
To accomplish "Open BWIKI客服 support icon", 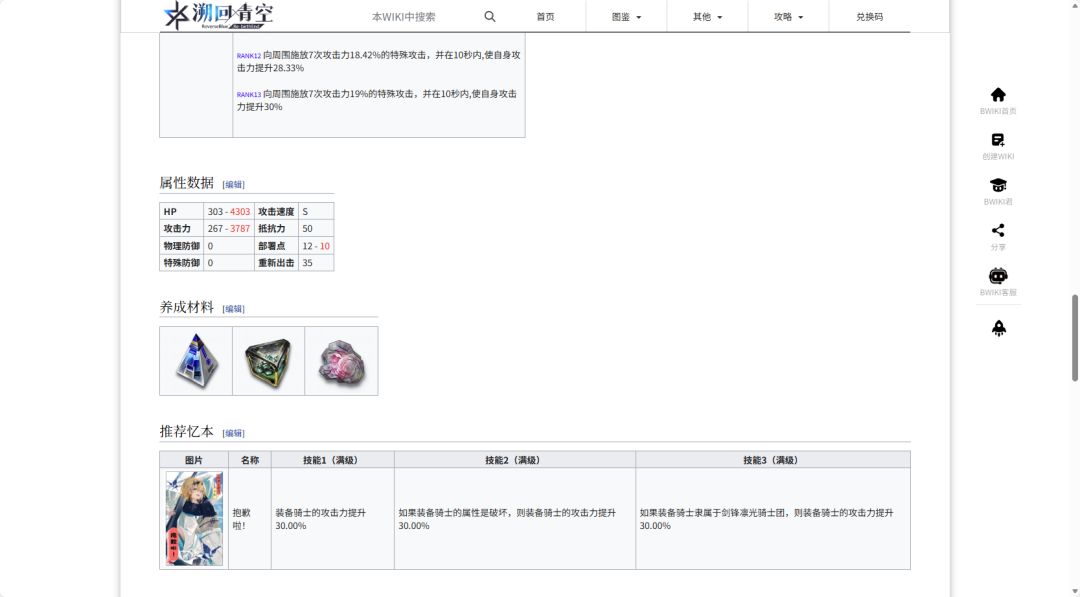I will [x=998, y=276].
